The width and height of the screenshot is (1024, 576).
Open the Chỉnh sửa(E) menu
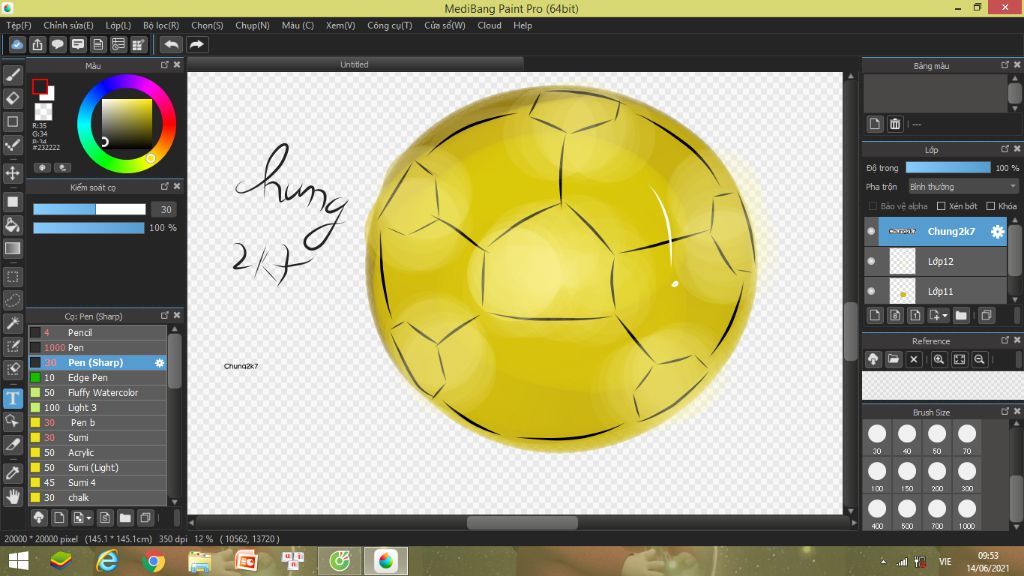point(68,25)
